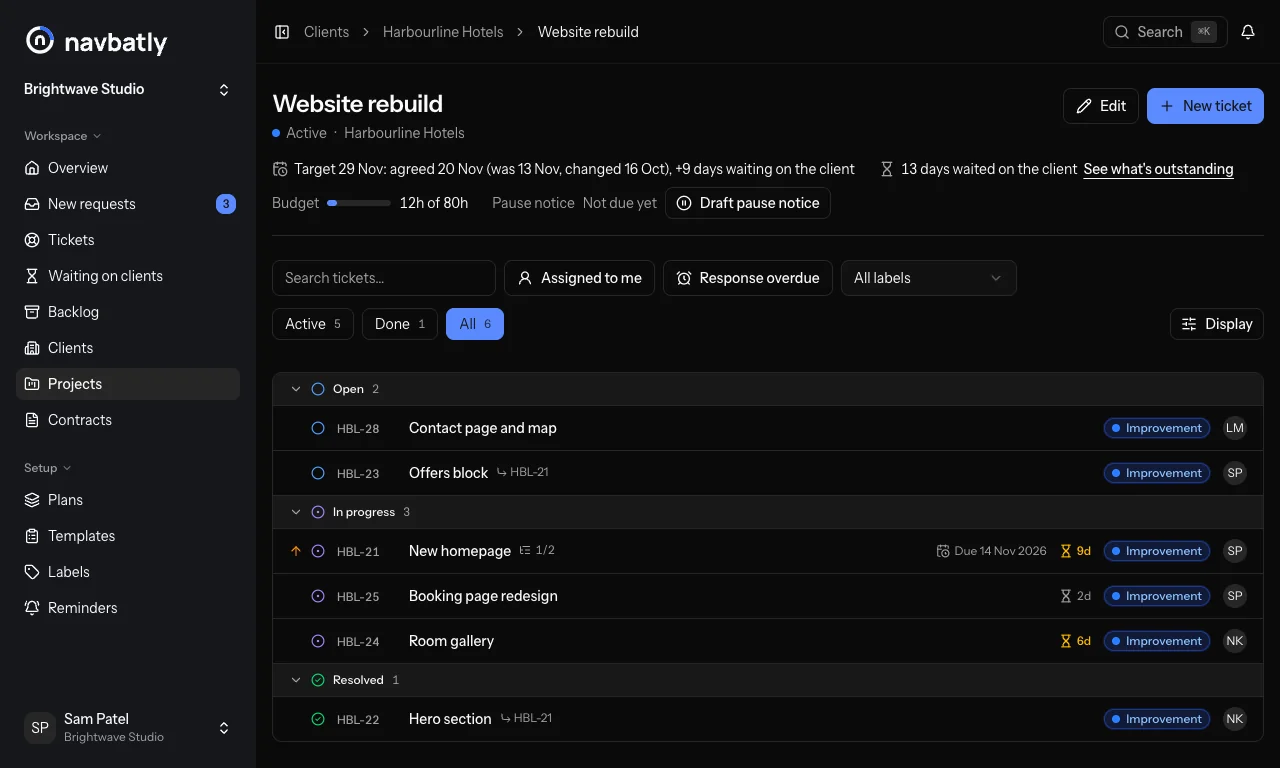The width and height of the screenshot is (1280, 768).
Task: Open All labels dropdown
Action: (928, 278)
